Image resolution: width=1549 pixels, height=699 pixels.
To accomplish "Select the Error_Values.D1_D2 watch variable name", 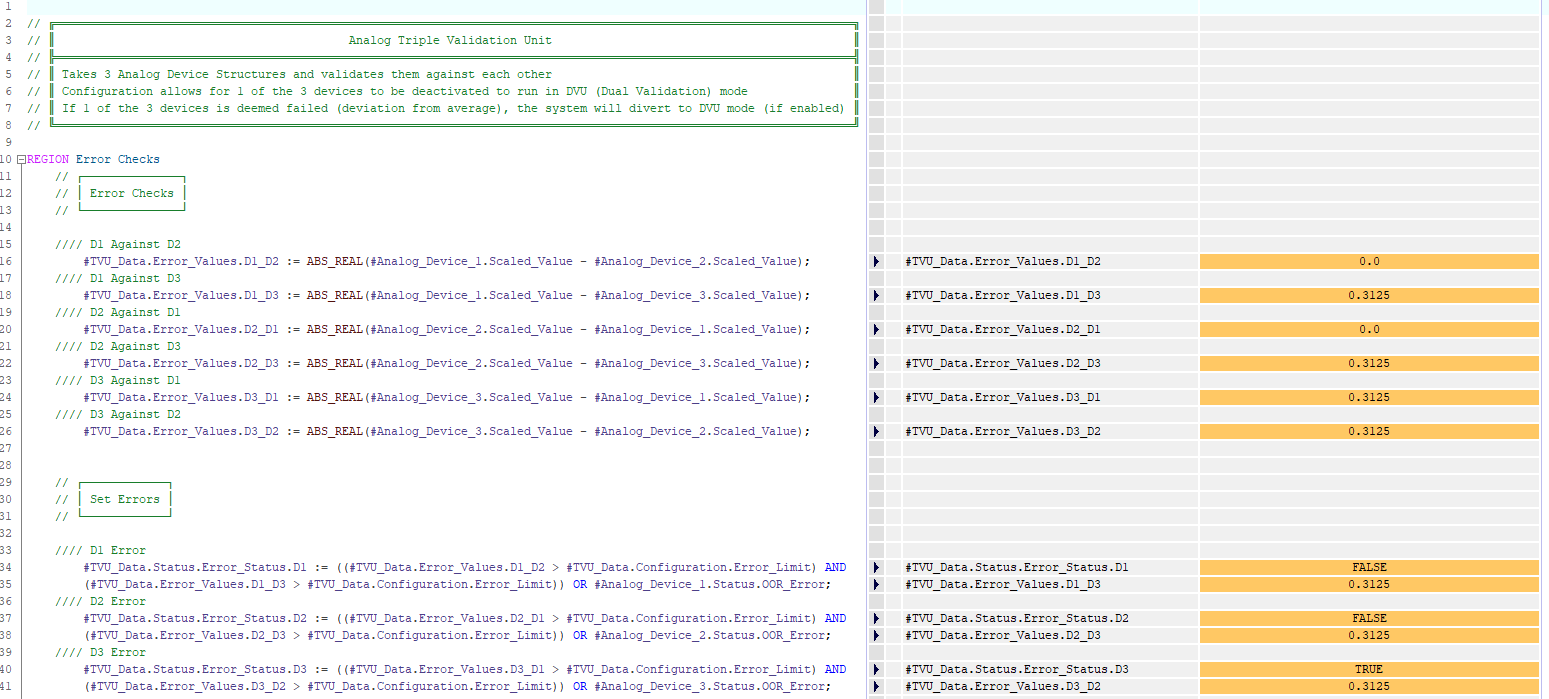I will tap(1002, 262).
